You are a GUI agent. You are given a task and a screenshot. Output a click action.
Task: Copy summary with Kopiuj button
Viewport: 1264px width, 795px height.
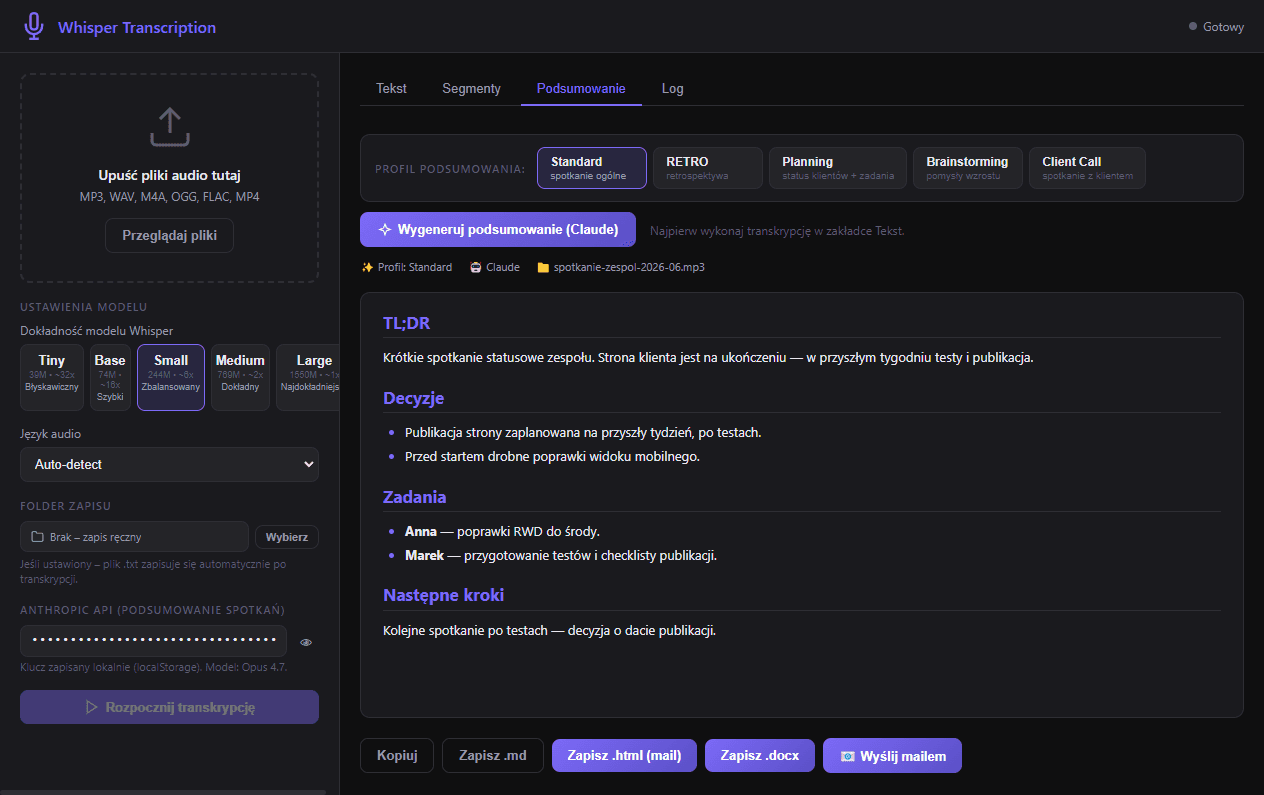pyautogui.click(x=397, y=755)
